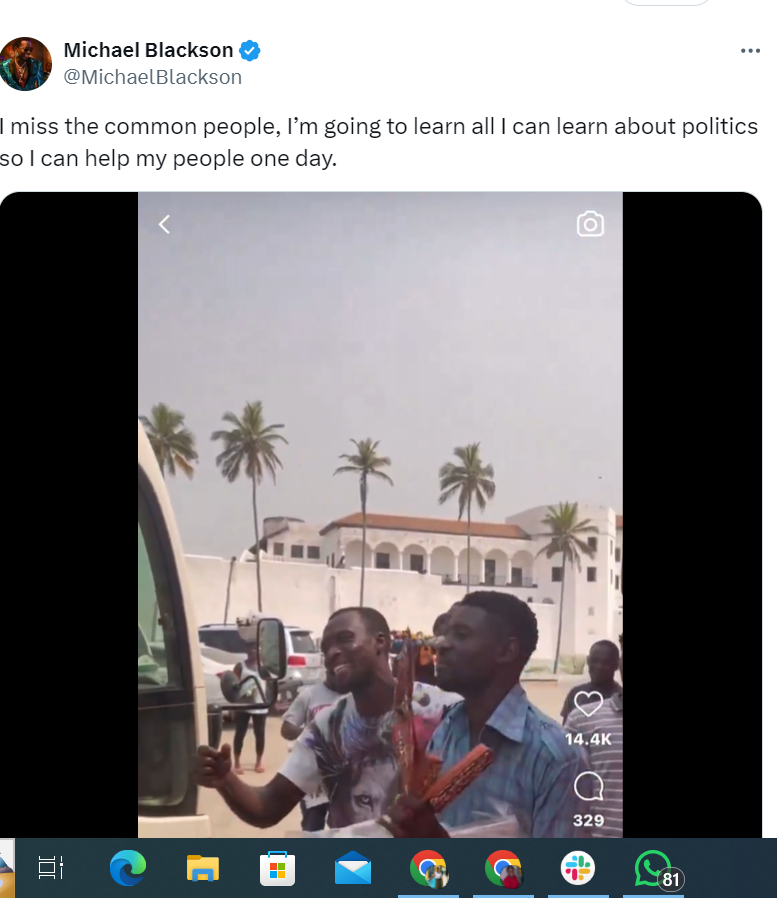This screenshot has width=777, height=898.
Task: Click the @MichaelBlackson handle
Action: click(152, 77)
